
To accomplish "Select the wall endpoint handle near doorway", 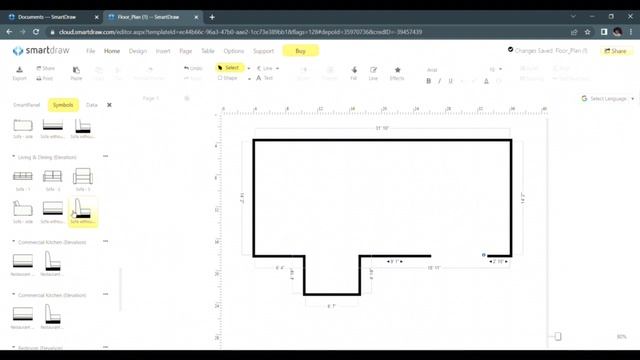I will (x=484, y=255).
